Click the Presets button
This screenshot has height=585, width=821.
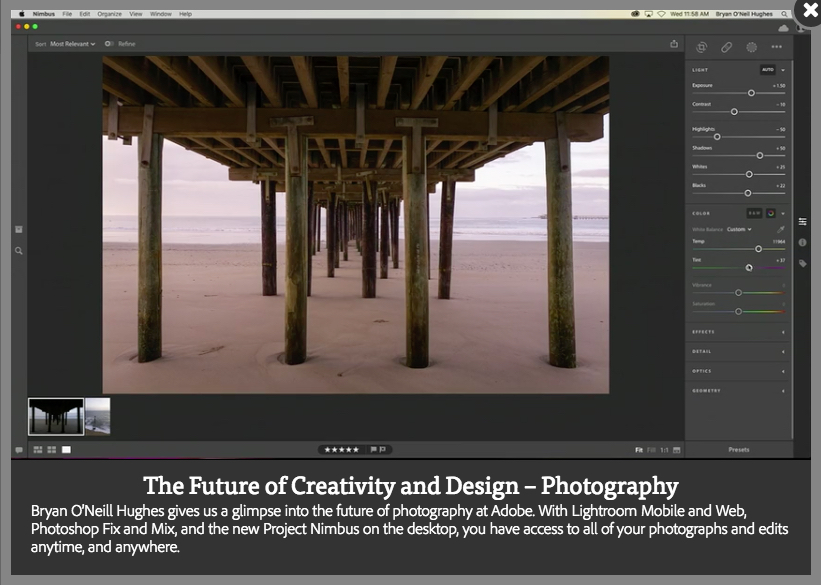point(739,450)
